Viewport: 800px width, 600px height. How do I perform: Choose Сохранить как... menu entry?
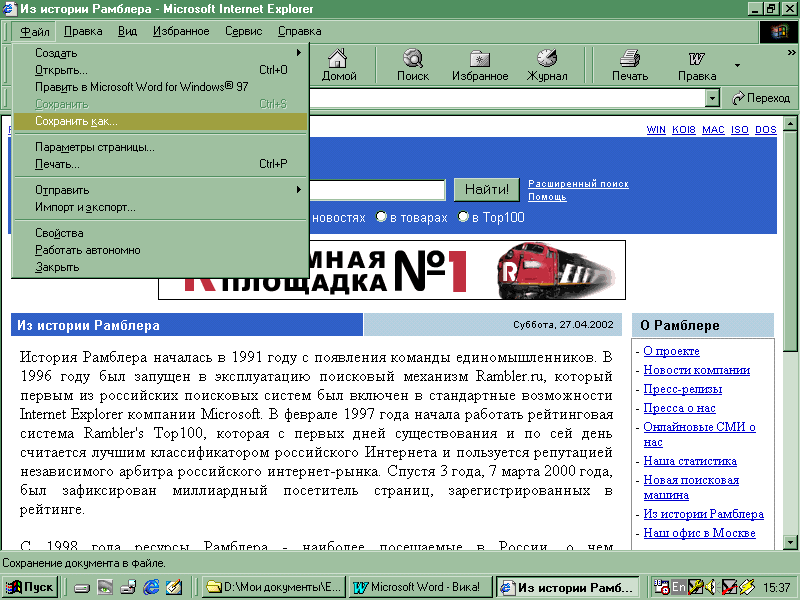(161, 121)
